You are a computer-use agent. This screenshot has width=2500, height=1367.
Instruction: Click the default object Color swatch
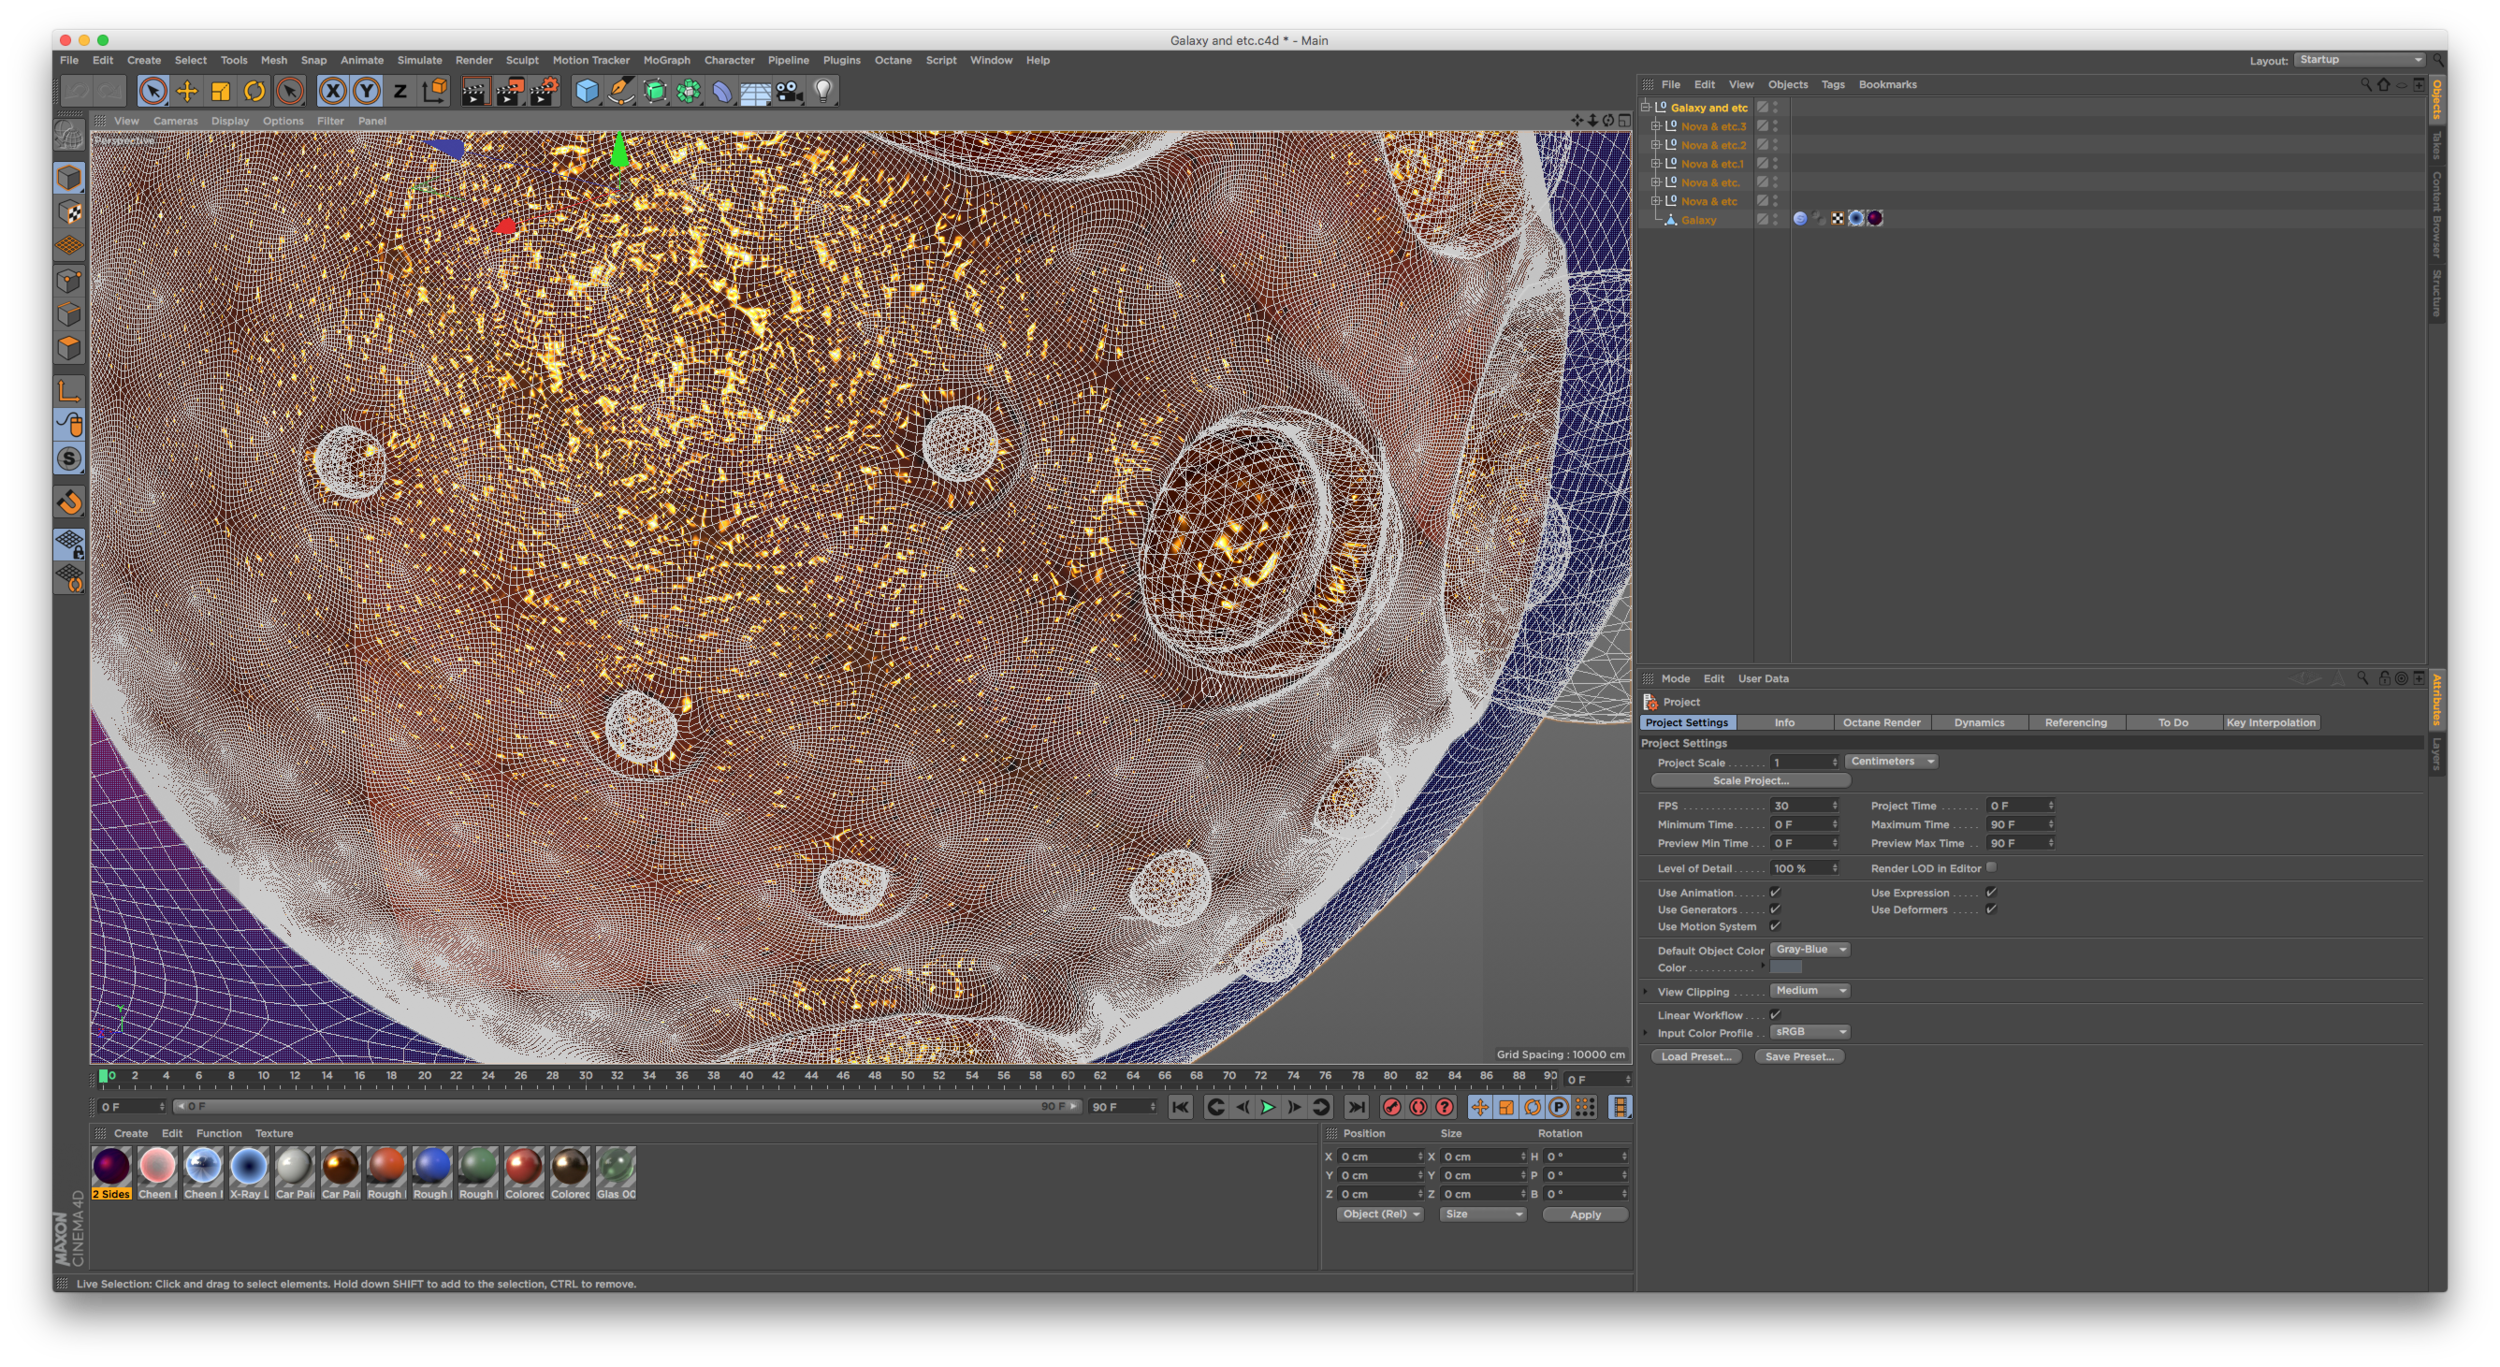click(1786, 967)
